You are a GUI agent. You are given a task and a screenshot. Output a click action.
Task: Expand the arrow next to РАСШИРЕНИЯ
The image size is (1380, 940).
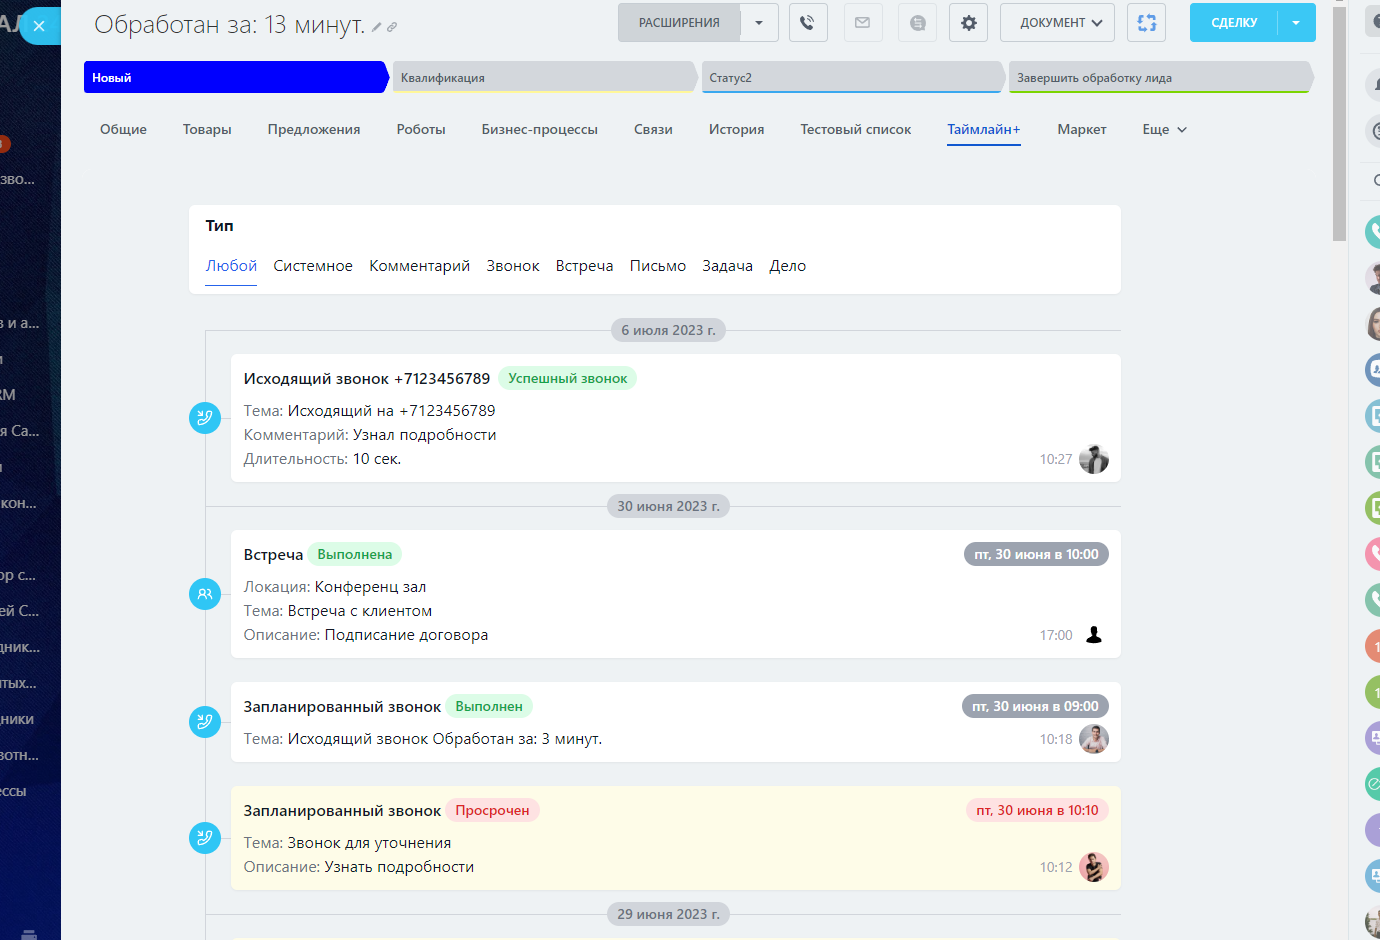[x=759, y=23]
